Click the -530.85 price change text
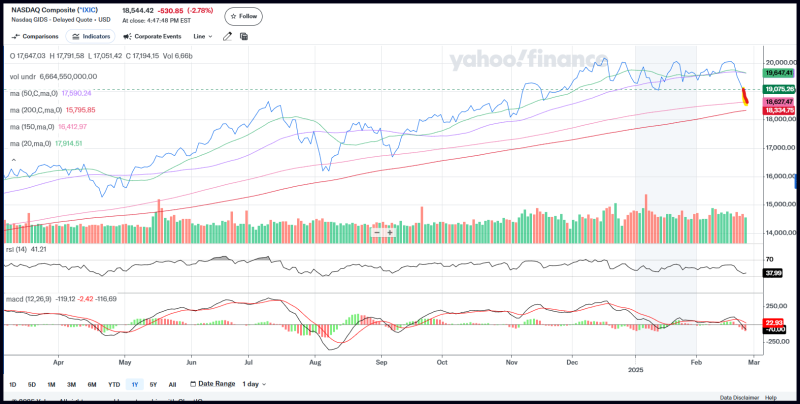800x404 pixels. (x=169, y=10)
